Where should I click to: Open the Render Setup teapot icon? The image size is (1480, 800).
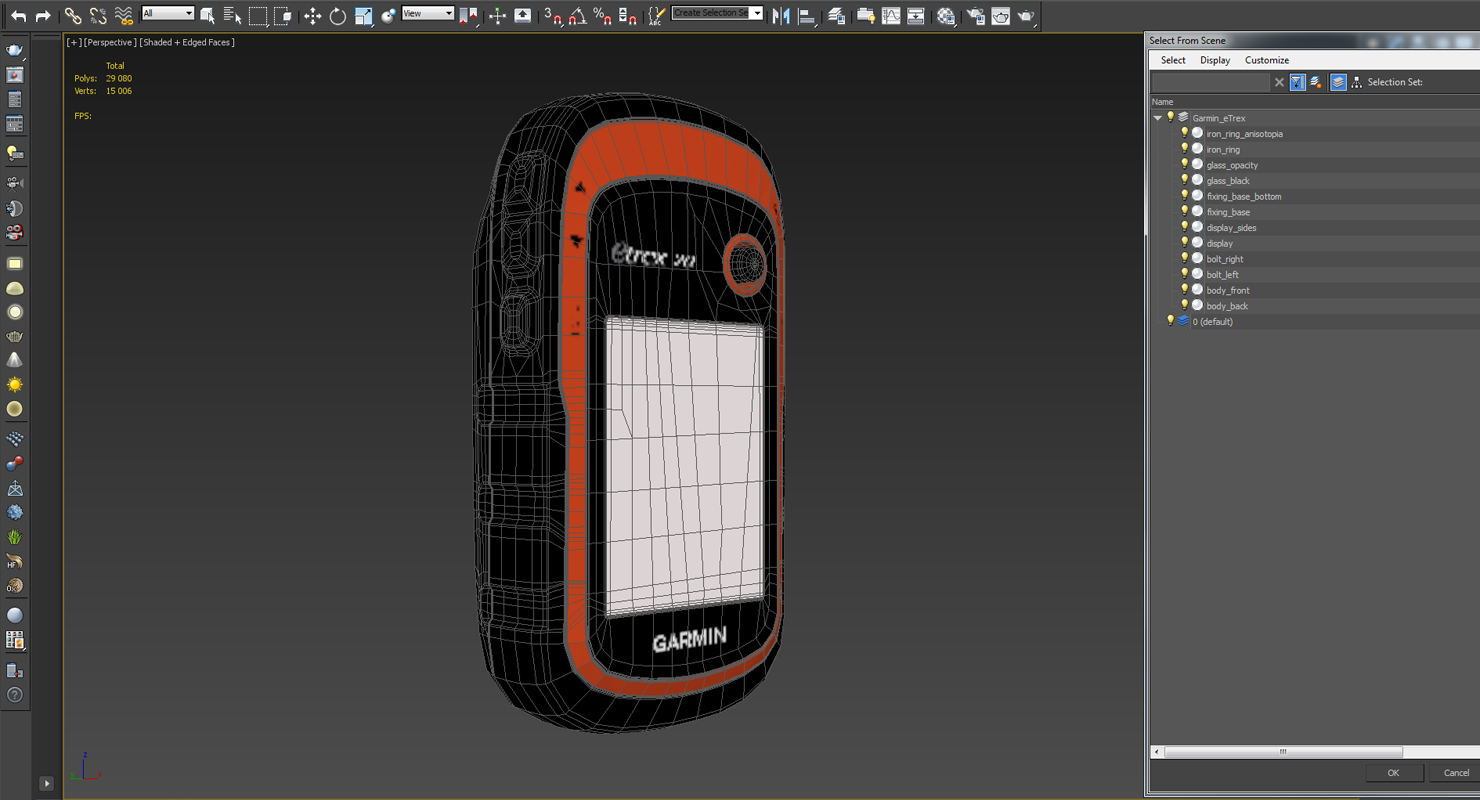975,16
